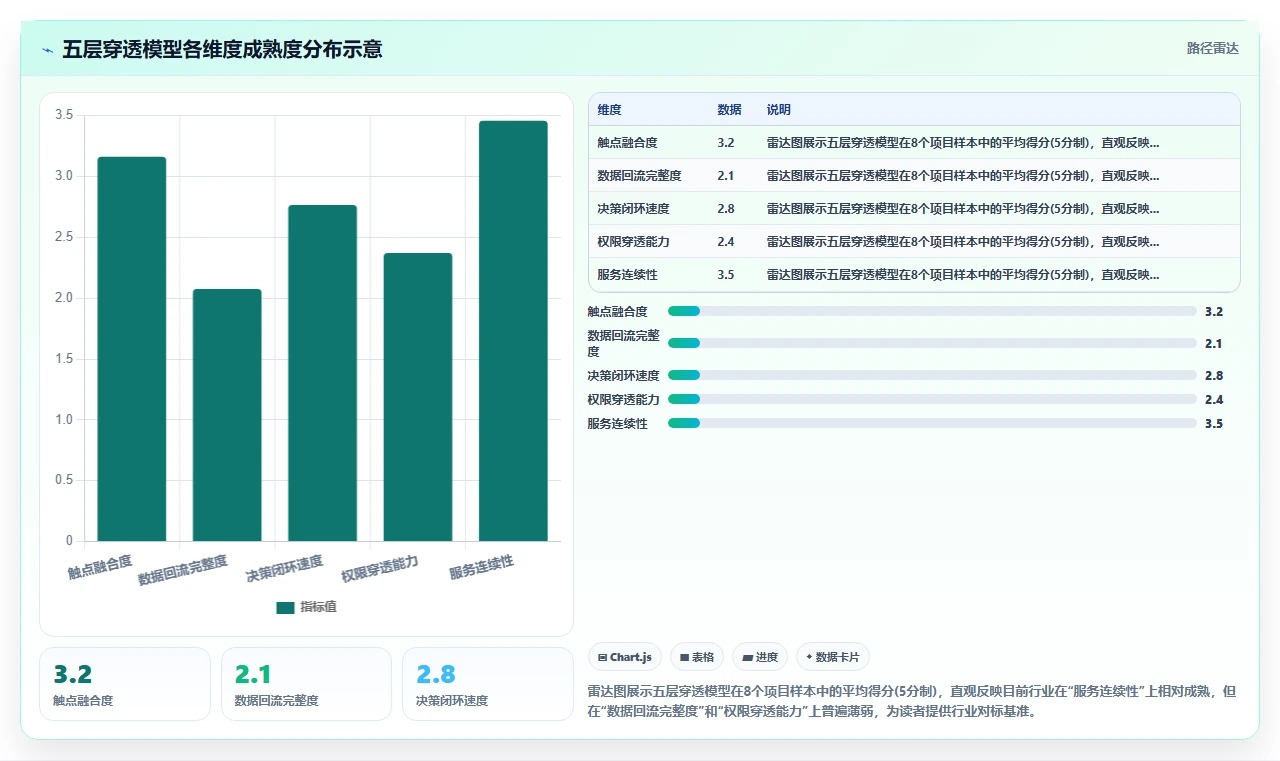
Task: Select the Chart.js chip
Action: [x=624, y=657]
